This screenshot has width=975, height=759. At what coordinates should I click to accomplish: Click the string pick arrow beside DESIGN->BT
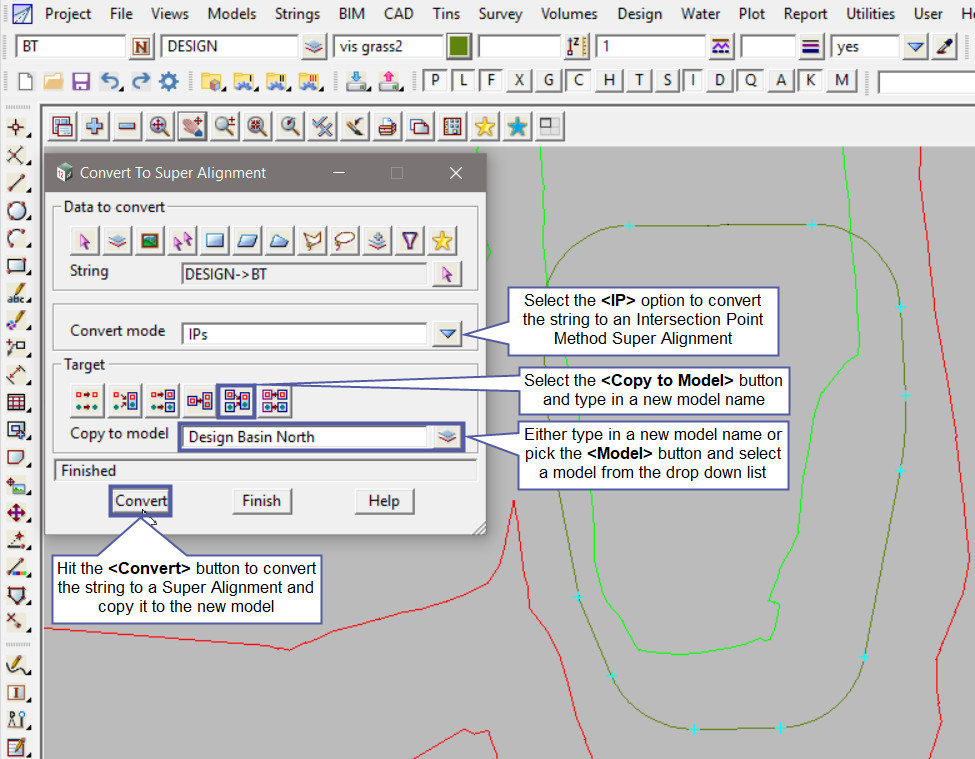[x=447, y=273]
